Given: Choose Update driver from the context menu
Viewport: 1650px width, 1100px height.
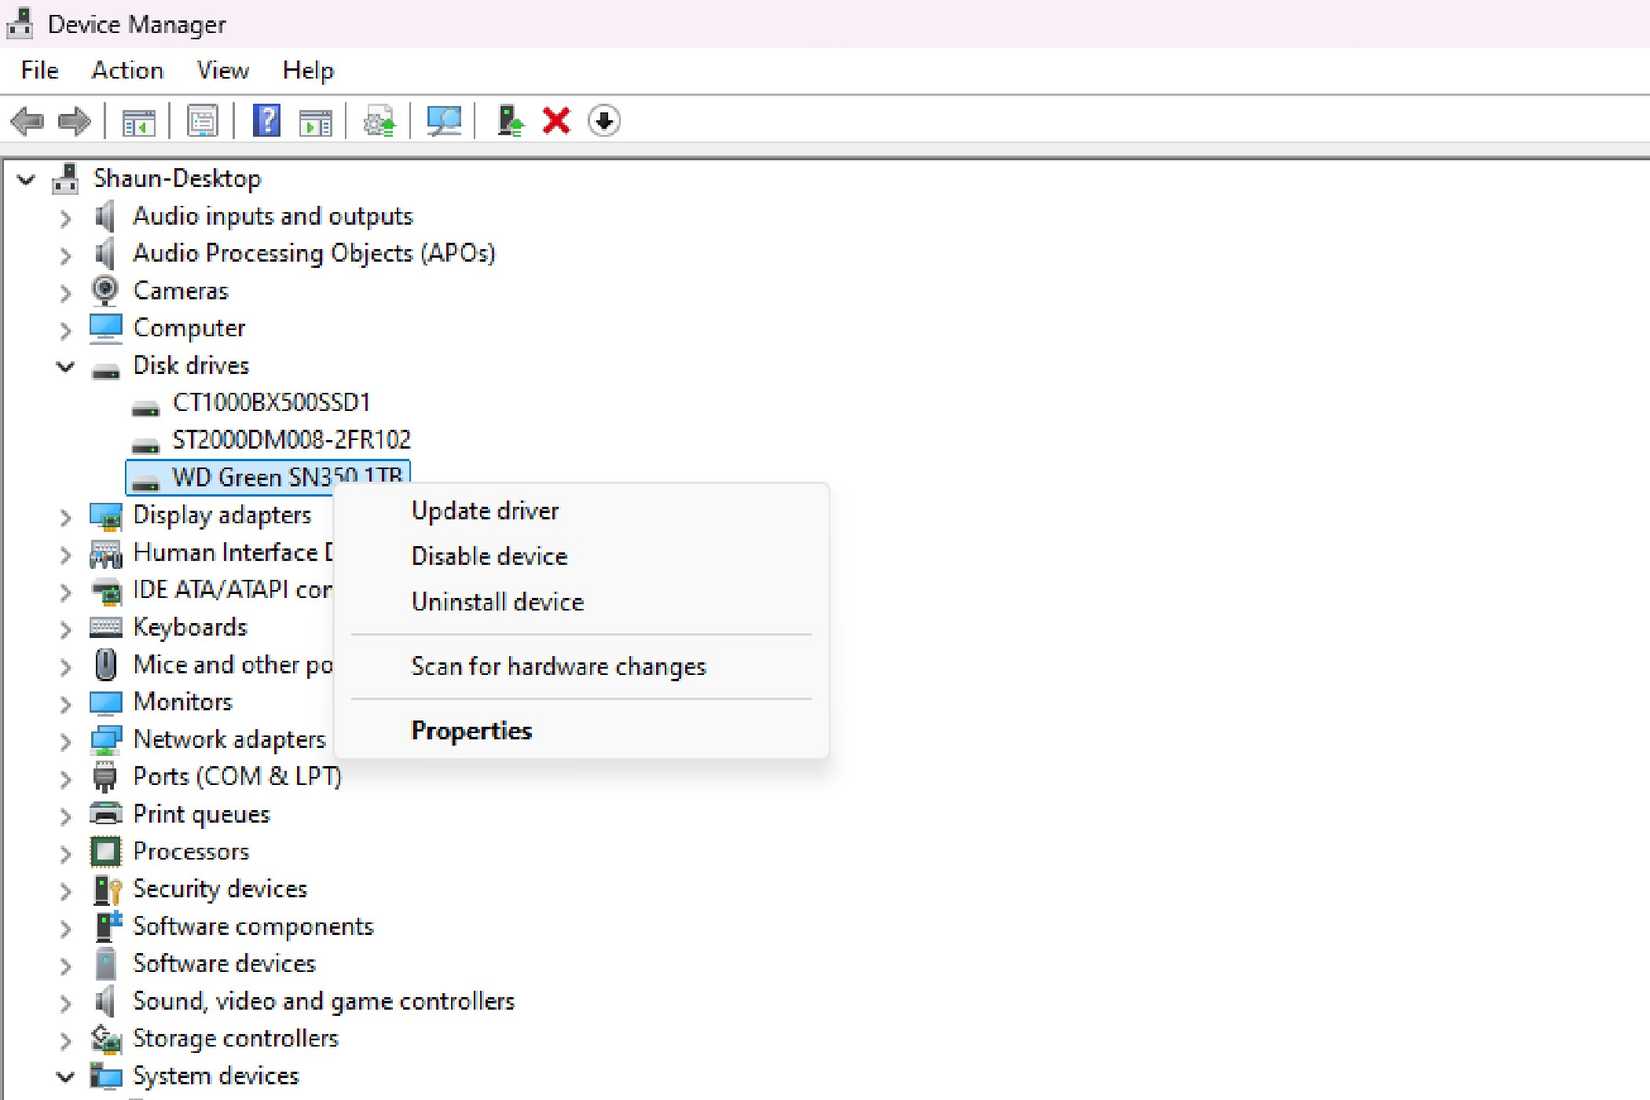Looking at the screenshot, I should [485, 510].
